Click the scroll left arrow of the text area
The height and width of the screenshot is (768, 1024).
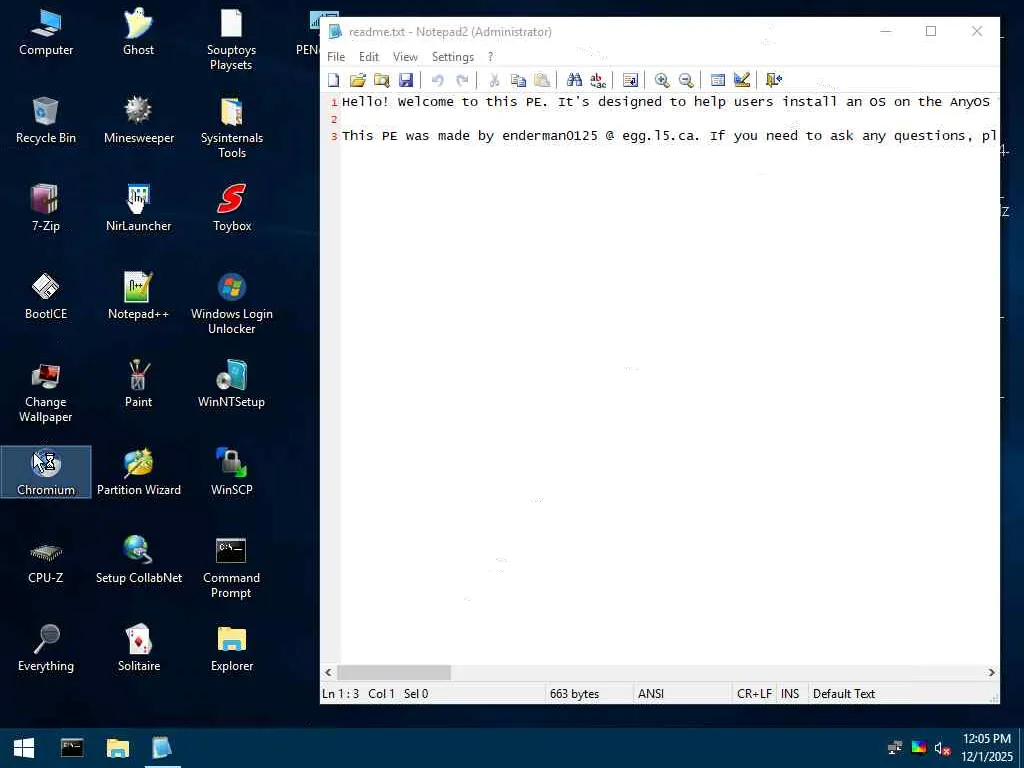coord(328,672)
